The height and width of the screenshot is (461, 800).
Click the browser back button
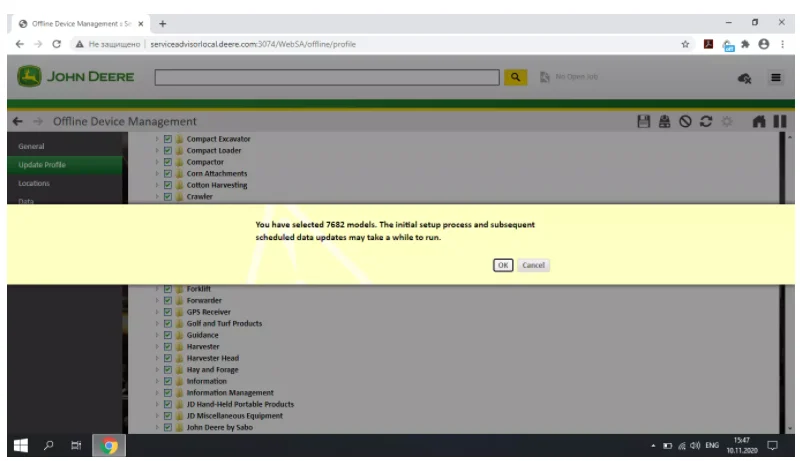(19, 44)
